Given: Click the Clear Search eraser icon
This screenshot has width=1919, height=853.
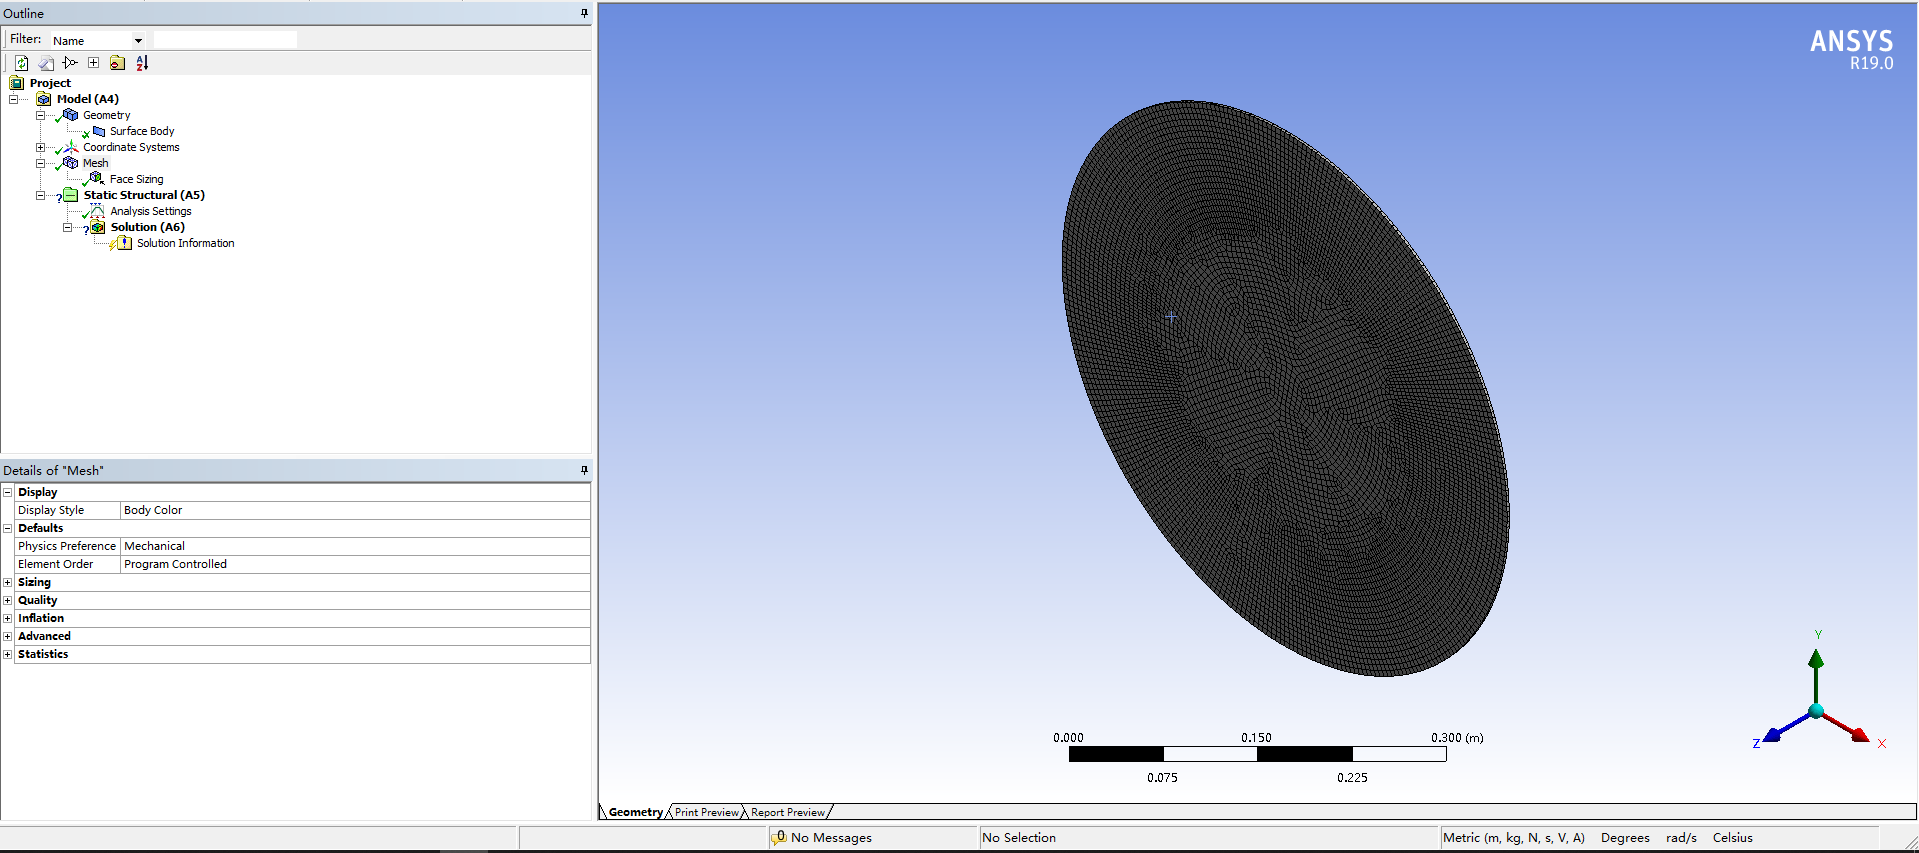Looking at the screenshot, I should click(x=46, y=63).
